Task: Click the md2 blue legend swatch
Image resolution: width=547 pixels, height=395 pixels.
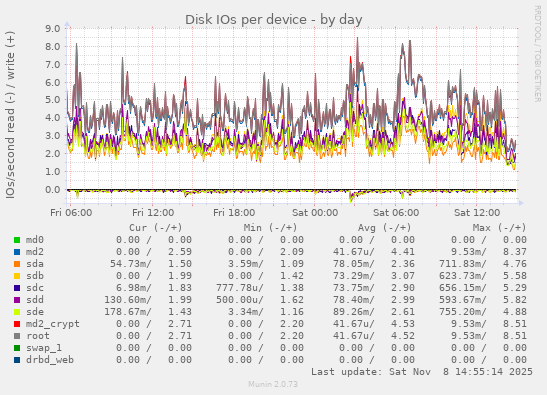Action: pos(17,252)
